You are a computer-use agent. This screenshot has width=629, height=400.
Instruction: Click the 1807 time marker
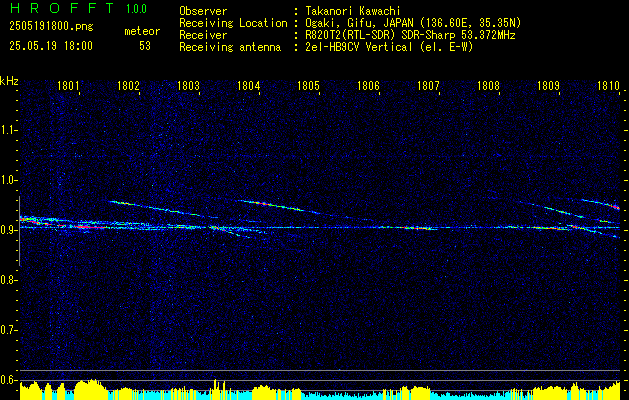tap(428, 85)
